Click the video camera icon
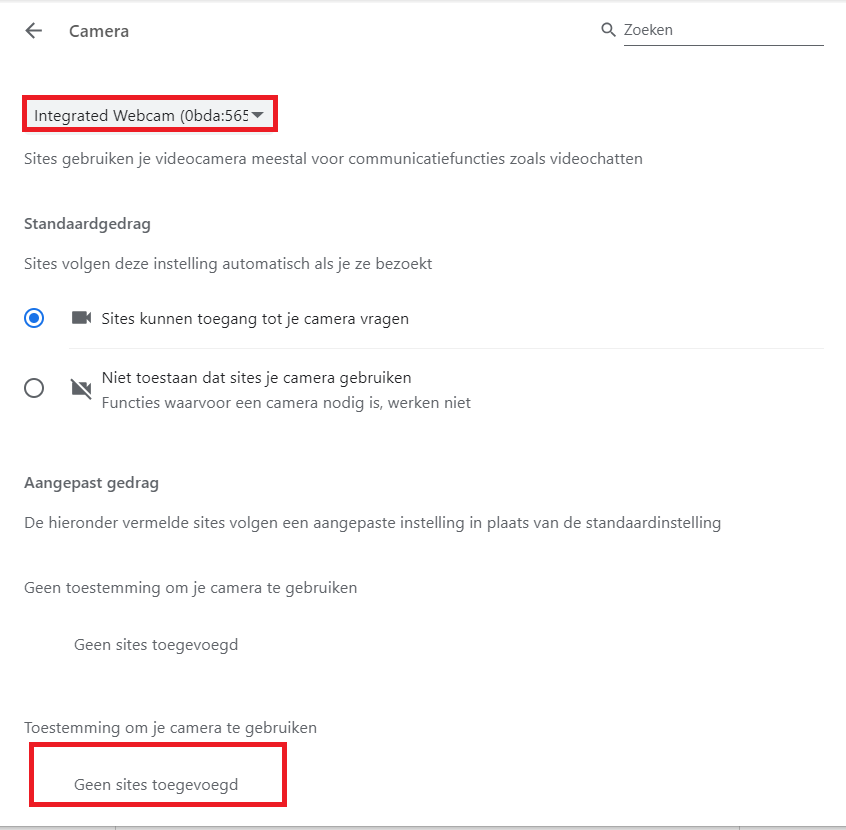Image resolution: width=846 pixels, height=830 pixels. pos(81,318)
